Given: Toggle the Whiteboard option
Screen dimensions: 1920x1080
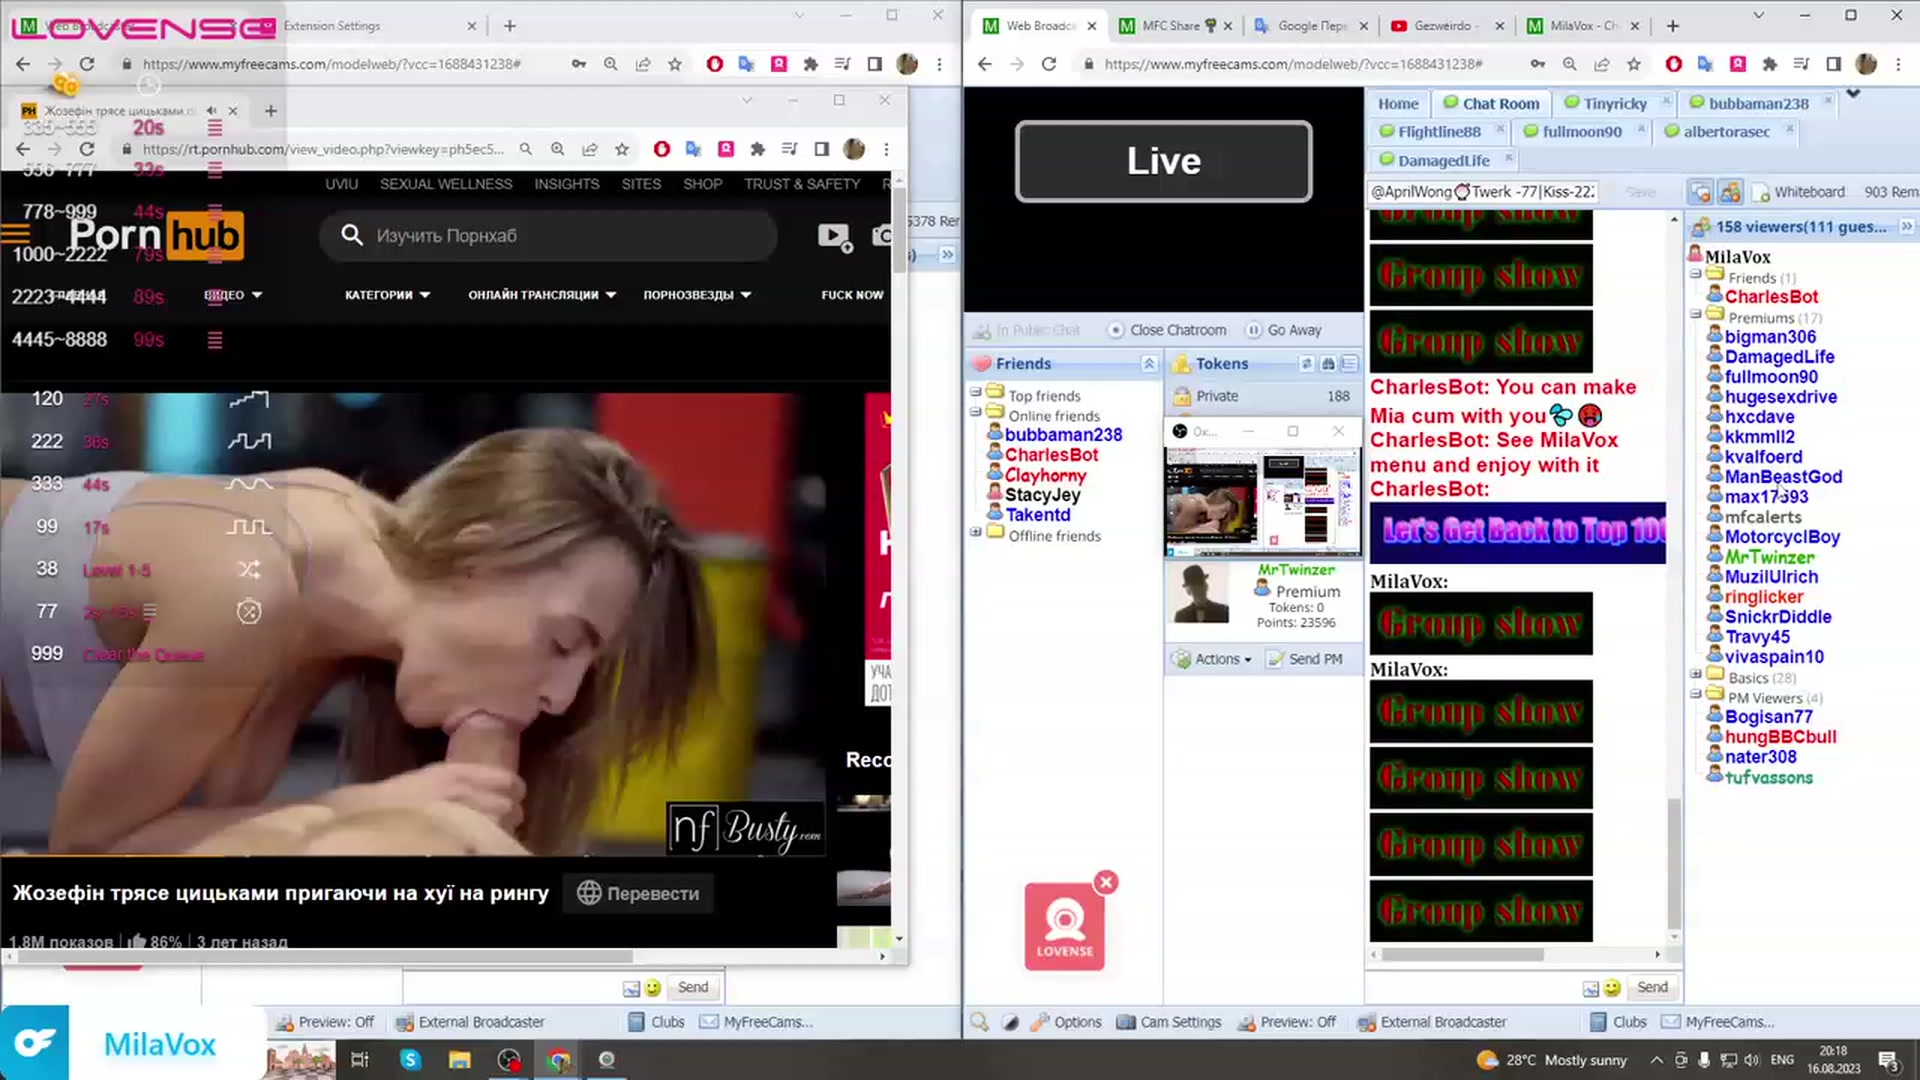Looking at the screenshot, I should tap(1800, 192).
